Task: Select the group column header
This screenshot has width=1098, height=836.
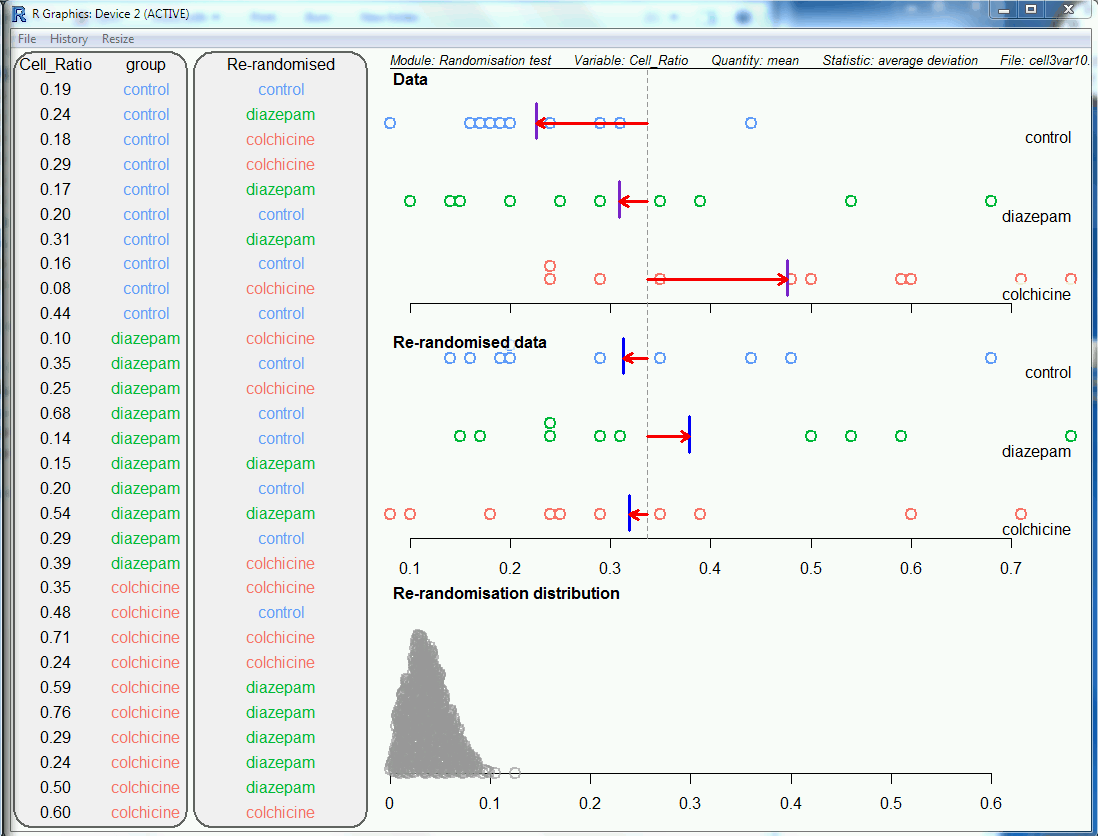Action: (146, 65)
